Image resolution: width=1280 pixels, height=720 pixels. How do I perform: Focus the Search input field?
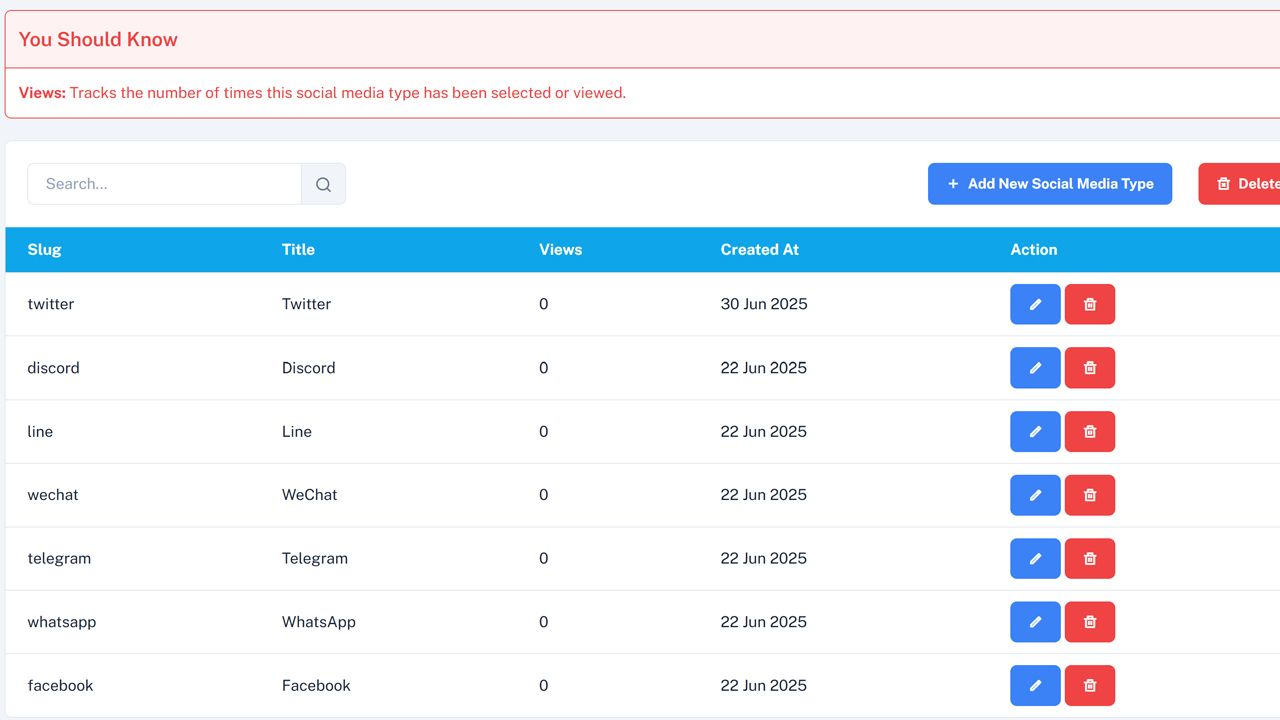click(165, 184)
